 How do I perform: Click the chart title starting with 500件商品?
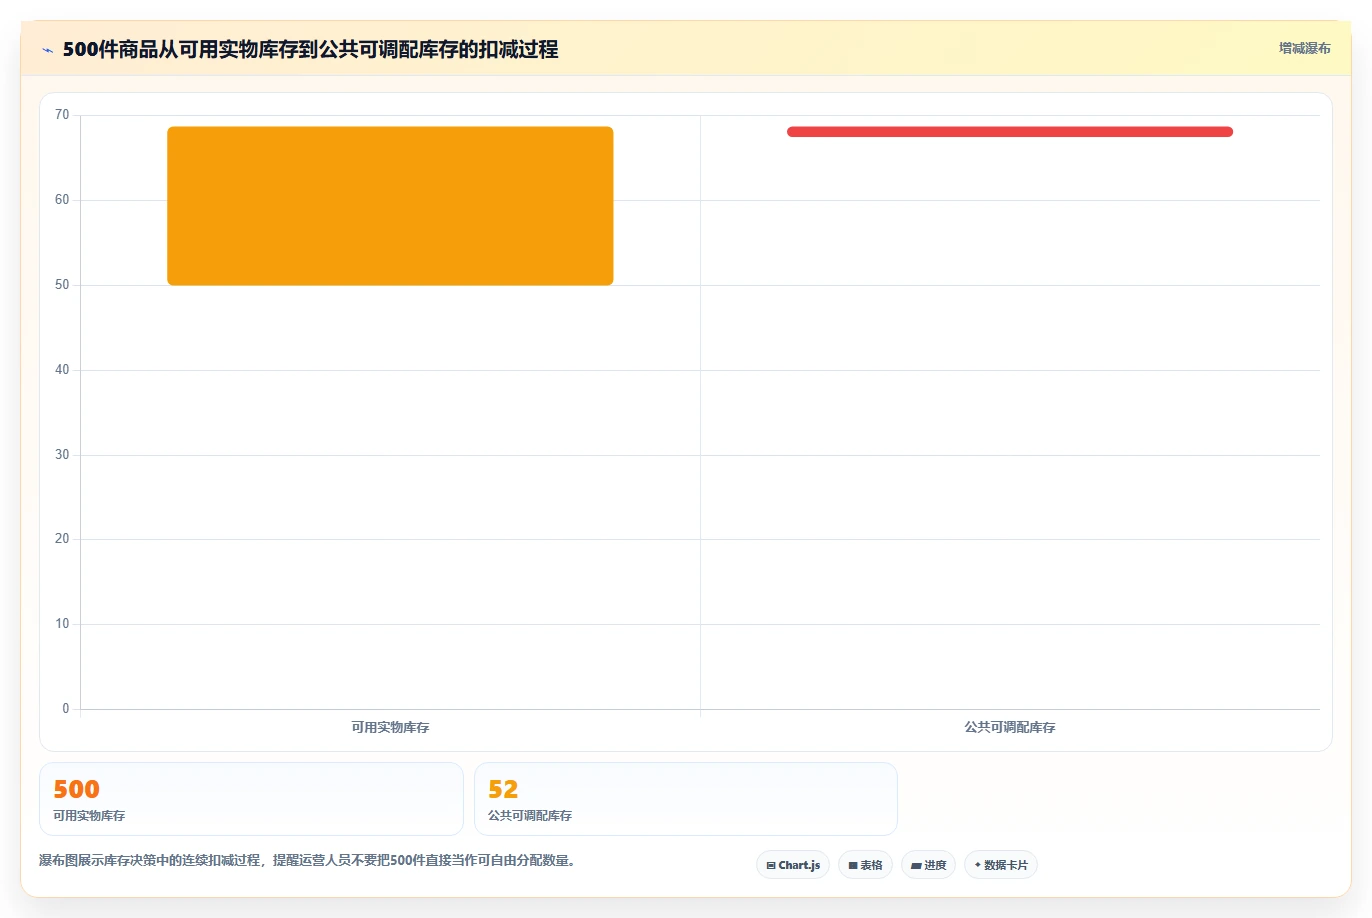click(x=310, y=49)
